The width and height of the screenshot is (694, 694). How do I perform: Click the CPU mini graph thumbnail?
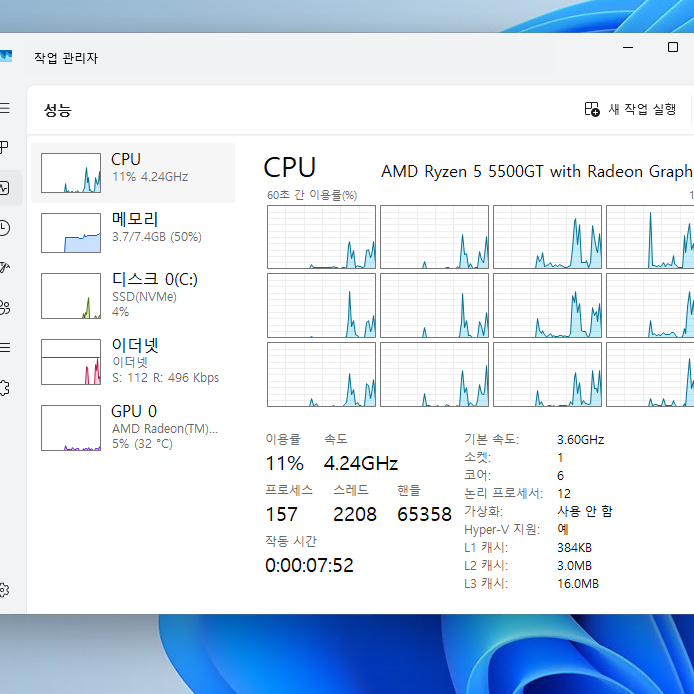click(x=71, y=173)
